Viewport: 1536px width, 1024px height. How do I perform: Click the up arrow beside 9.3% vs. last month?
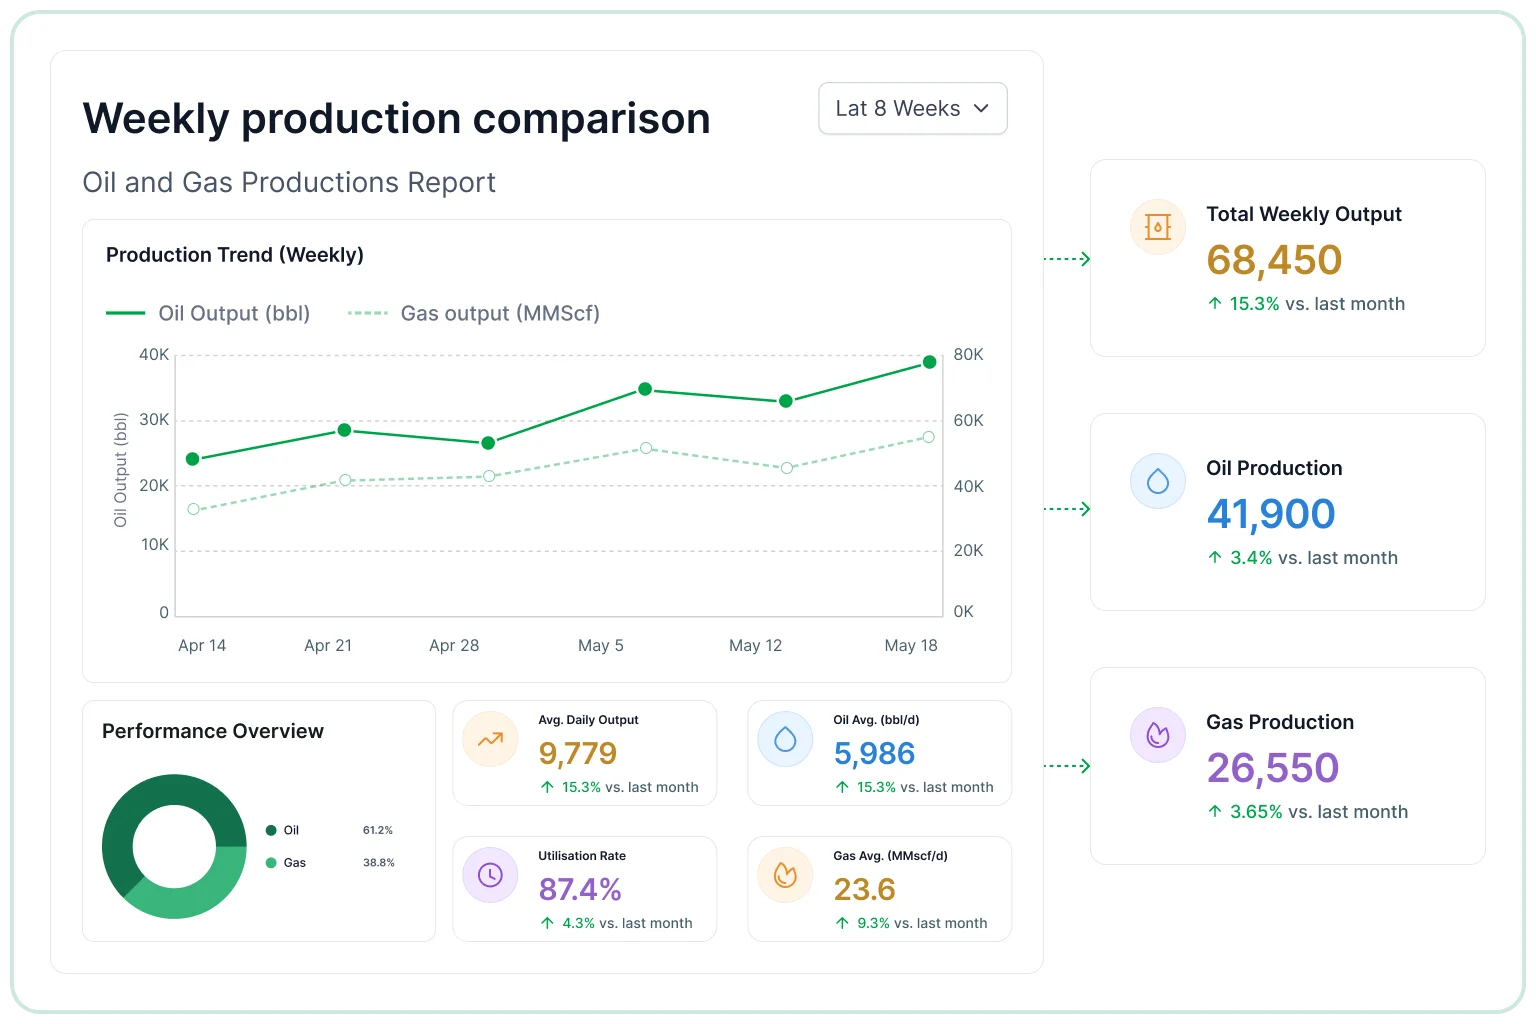842,923
